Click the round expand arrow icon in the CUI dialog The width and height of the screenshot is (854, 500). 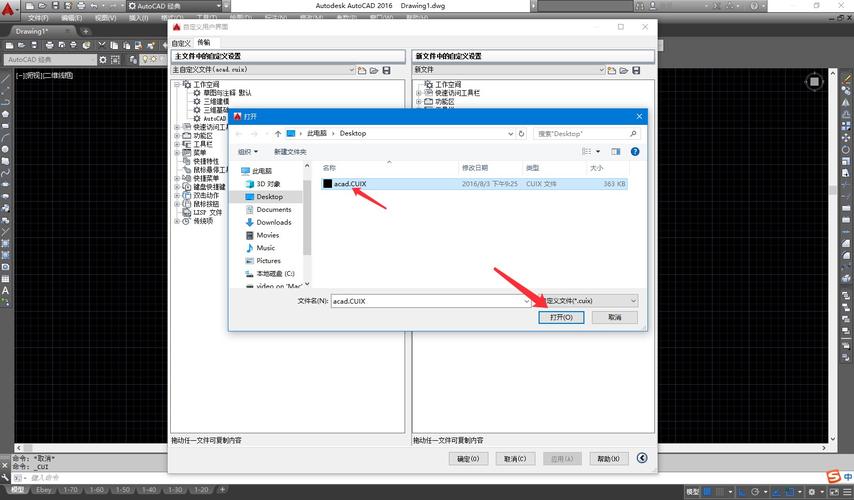(x=642, y=458)
